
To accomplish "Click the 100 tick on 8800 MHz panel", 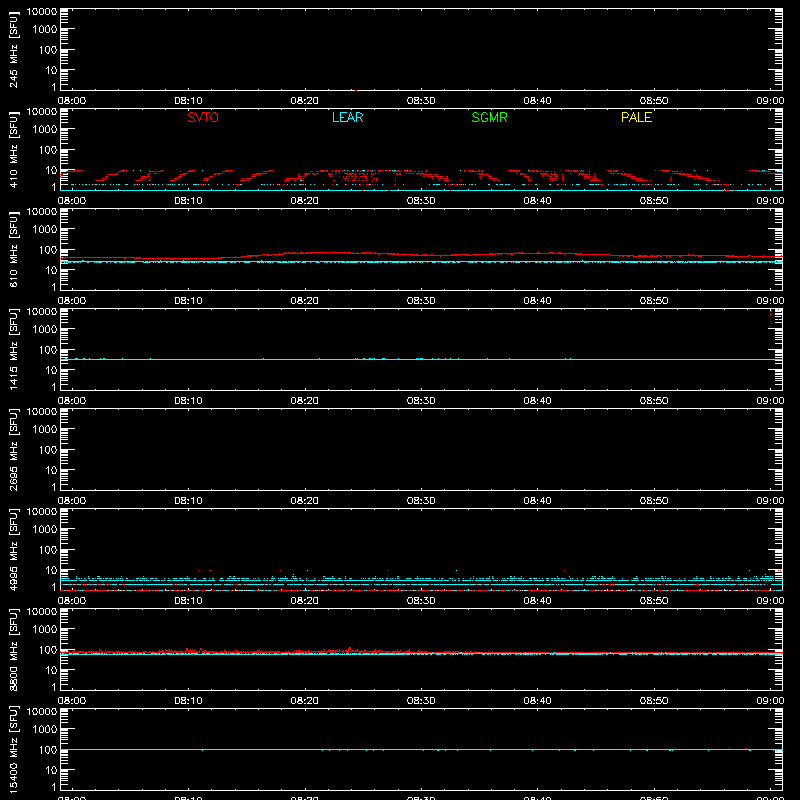I will (48, 650).
